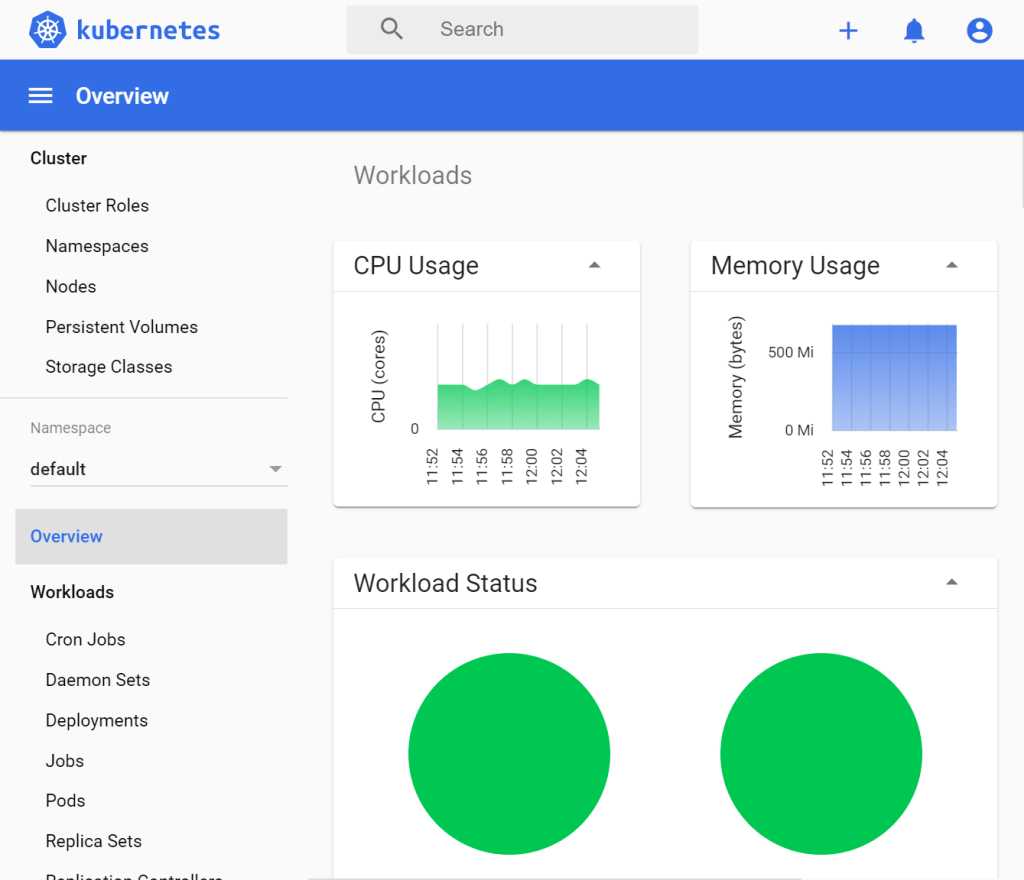
Task: Collapse the Memory Usage card
Action: (951, 266)
